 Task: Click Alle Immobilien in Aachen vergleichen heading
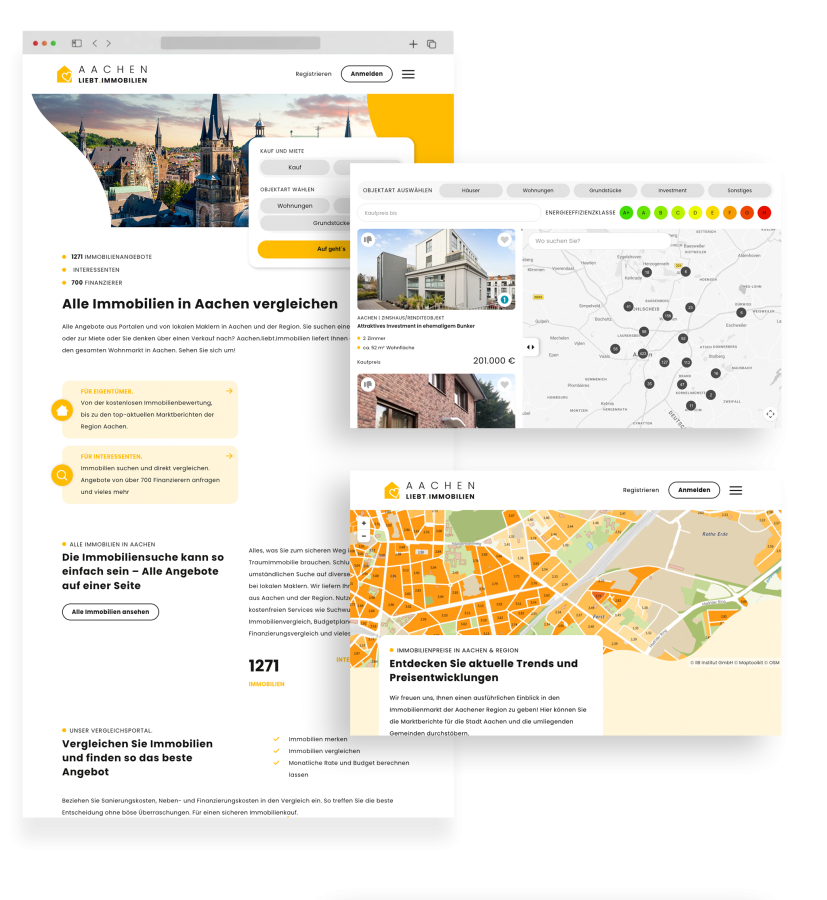click(x=200, y=304)
